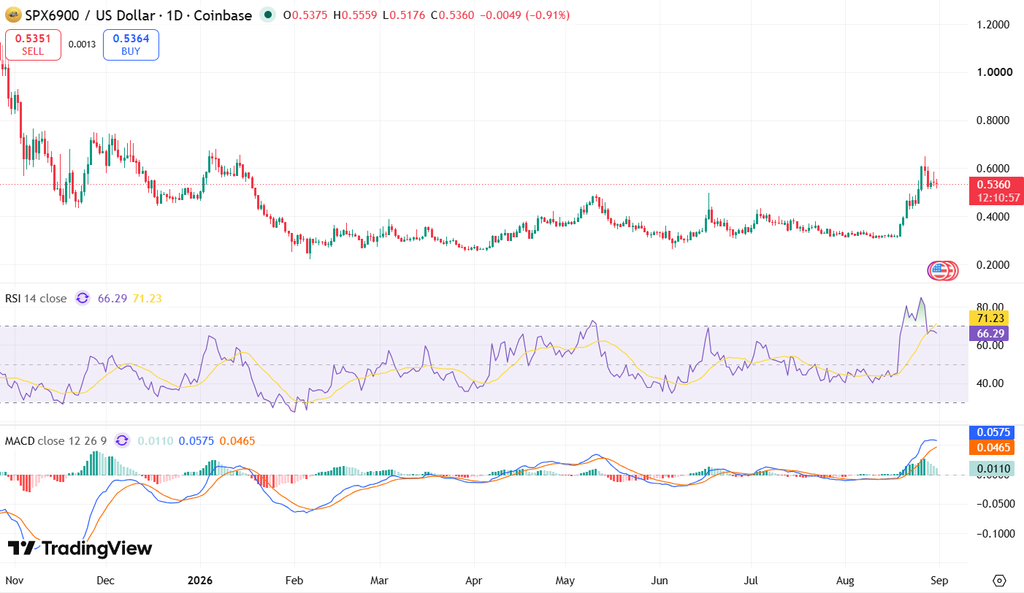Click the RSI indicator refresh icon
This screenshot has width=1024, height=593.
tap(83, 298)
